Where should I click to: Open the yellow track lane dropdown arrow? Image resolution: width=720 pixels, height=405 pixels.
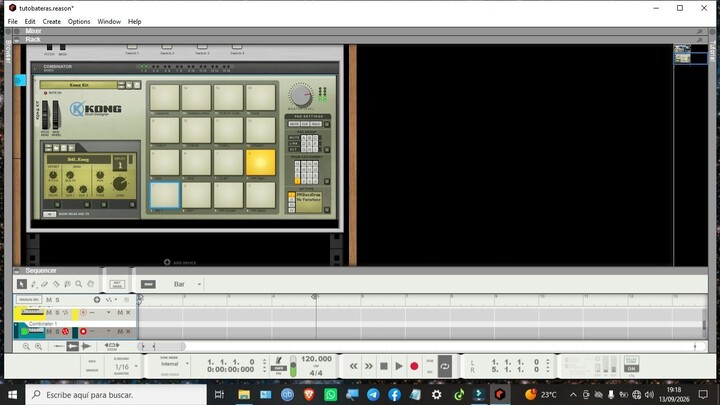[x=108, y=313]
